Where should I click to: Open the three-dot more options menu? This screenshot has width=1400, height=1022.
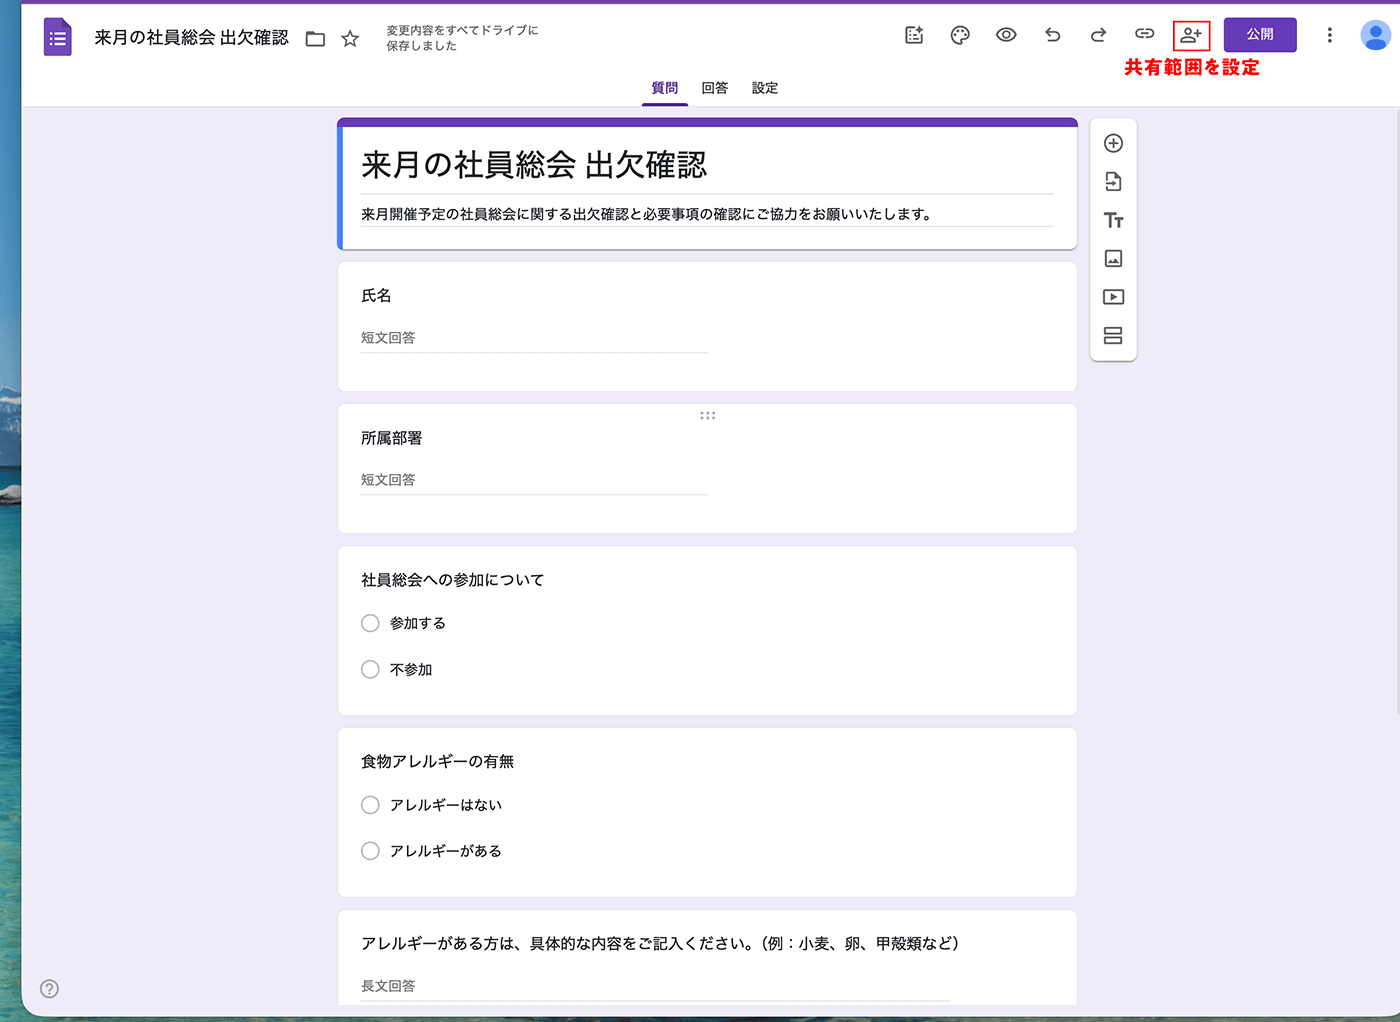1329,35
